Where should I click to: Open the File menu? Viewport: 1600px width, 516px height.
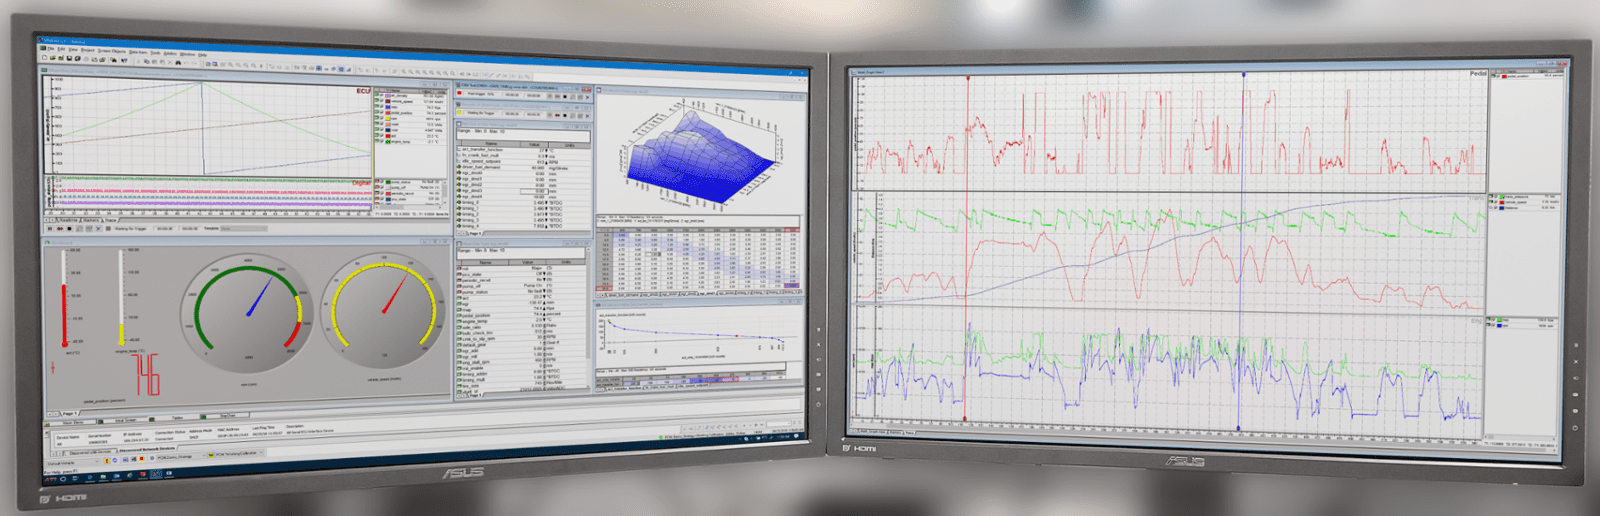pyautogui.click(x=50, y=48)
